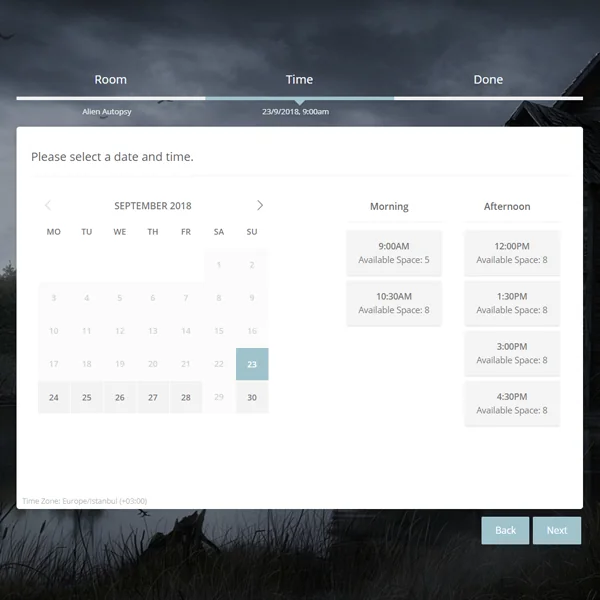Screen dimensions: 600x600
Task: Select the 10:30AM morning time slot
Action: click(x=394, y=303)
